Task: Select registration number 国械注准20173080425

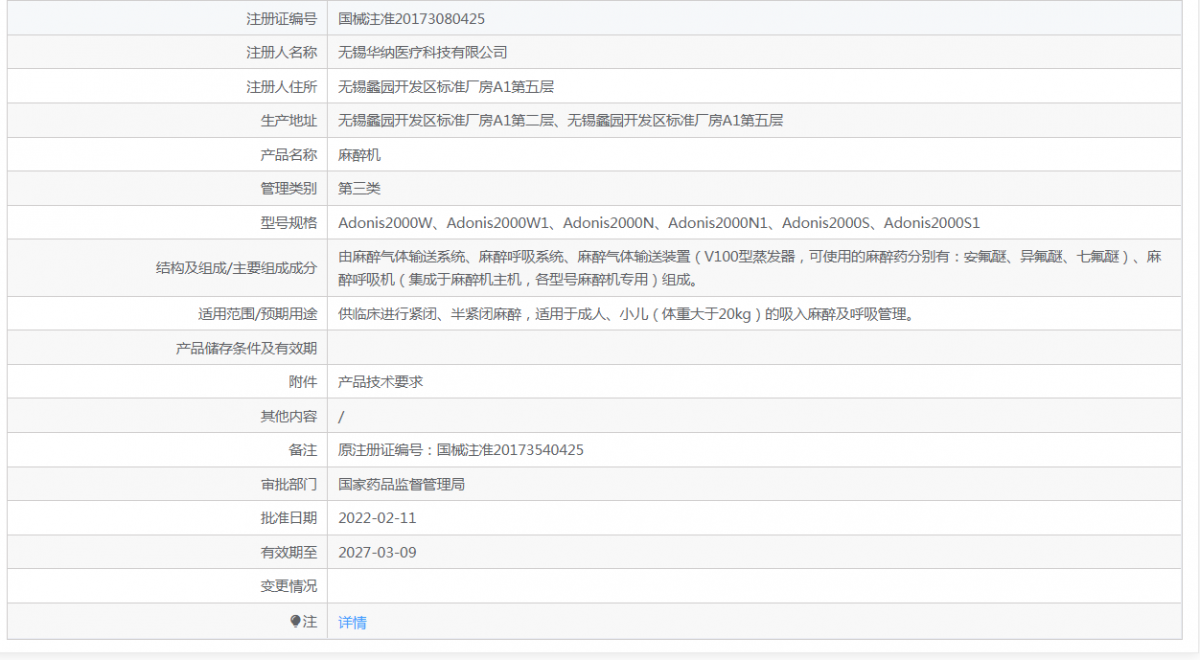Action: click(412, 18)
